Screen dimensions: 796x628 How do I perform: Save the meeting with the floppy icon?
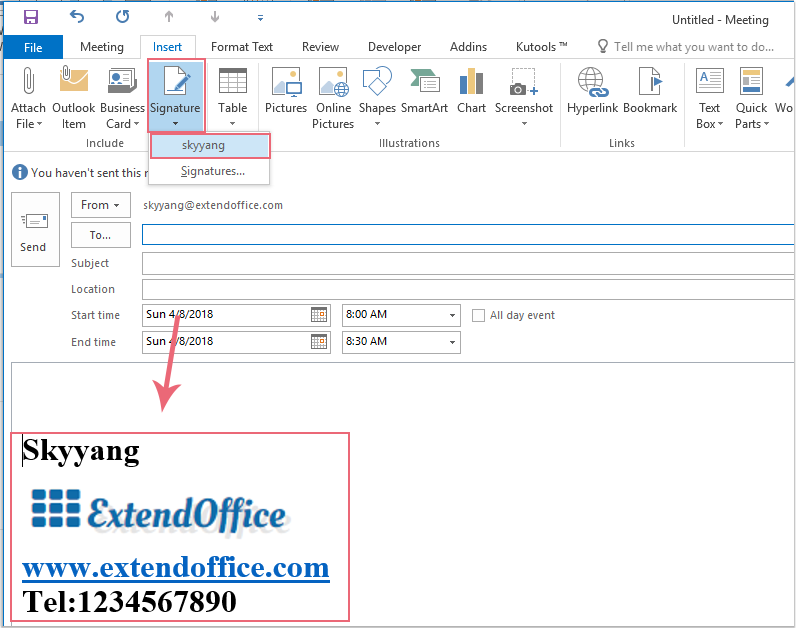(x=31, y=17)
